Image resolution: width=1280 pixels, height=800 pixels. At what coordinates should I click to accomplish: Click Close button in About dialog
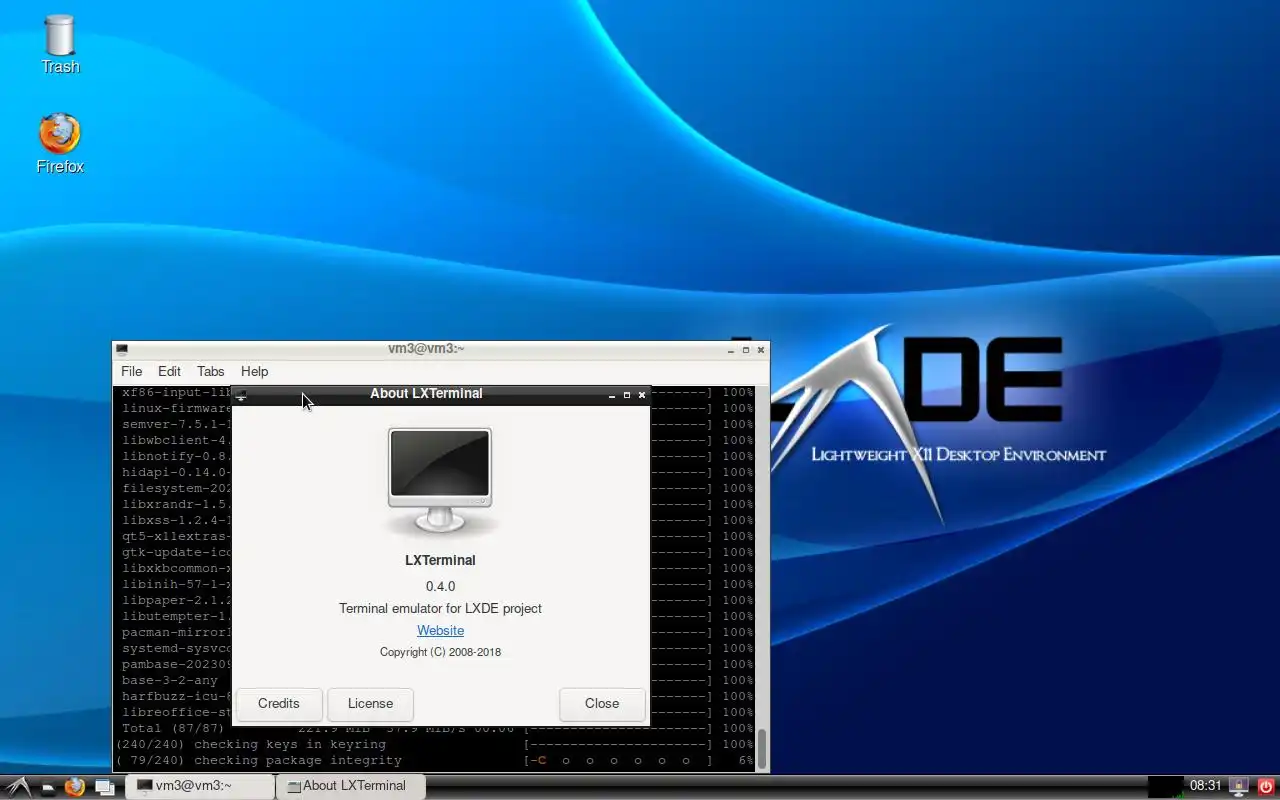click(602, 703)
